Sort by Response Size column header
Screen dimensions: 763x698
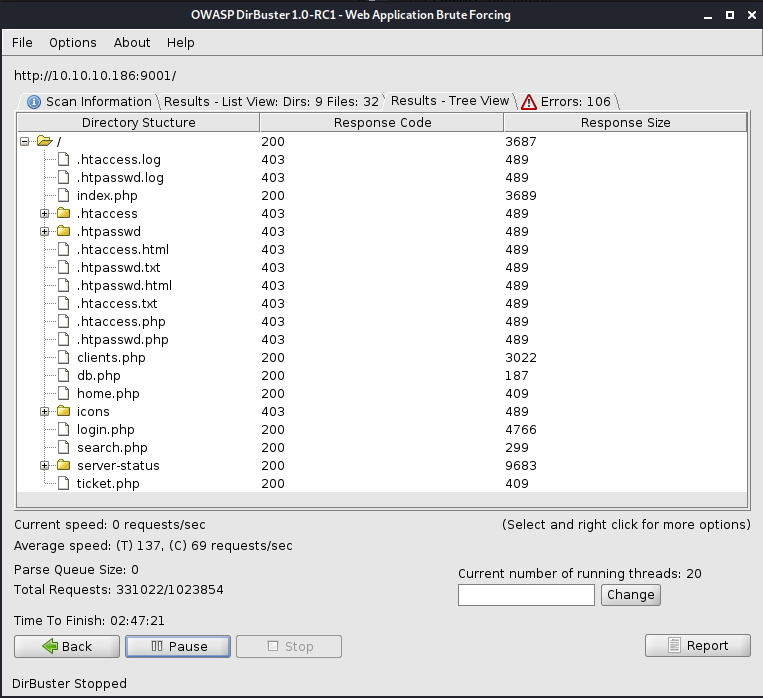(x=625, y=122)
